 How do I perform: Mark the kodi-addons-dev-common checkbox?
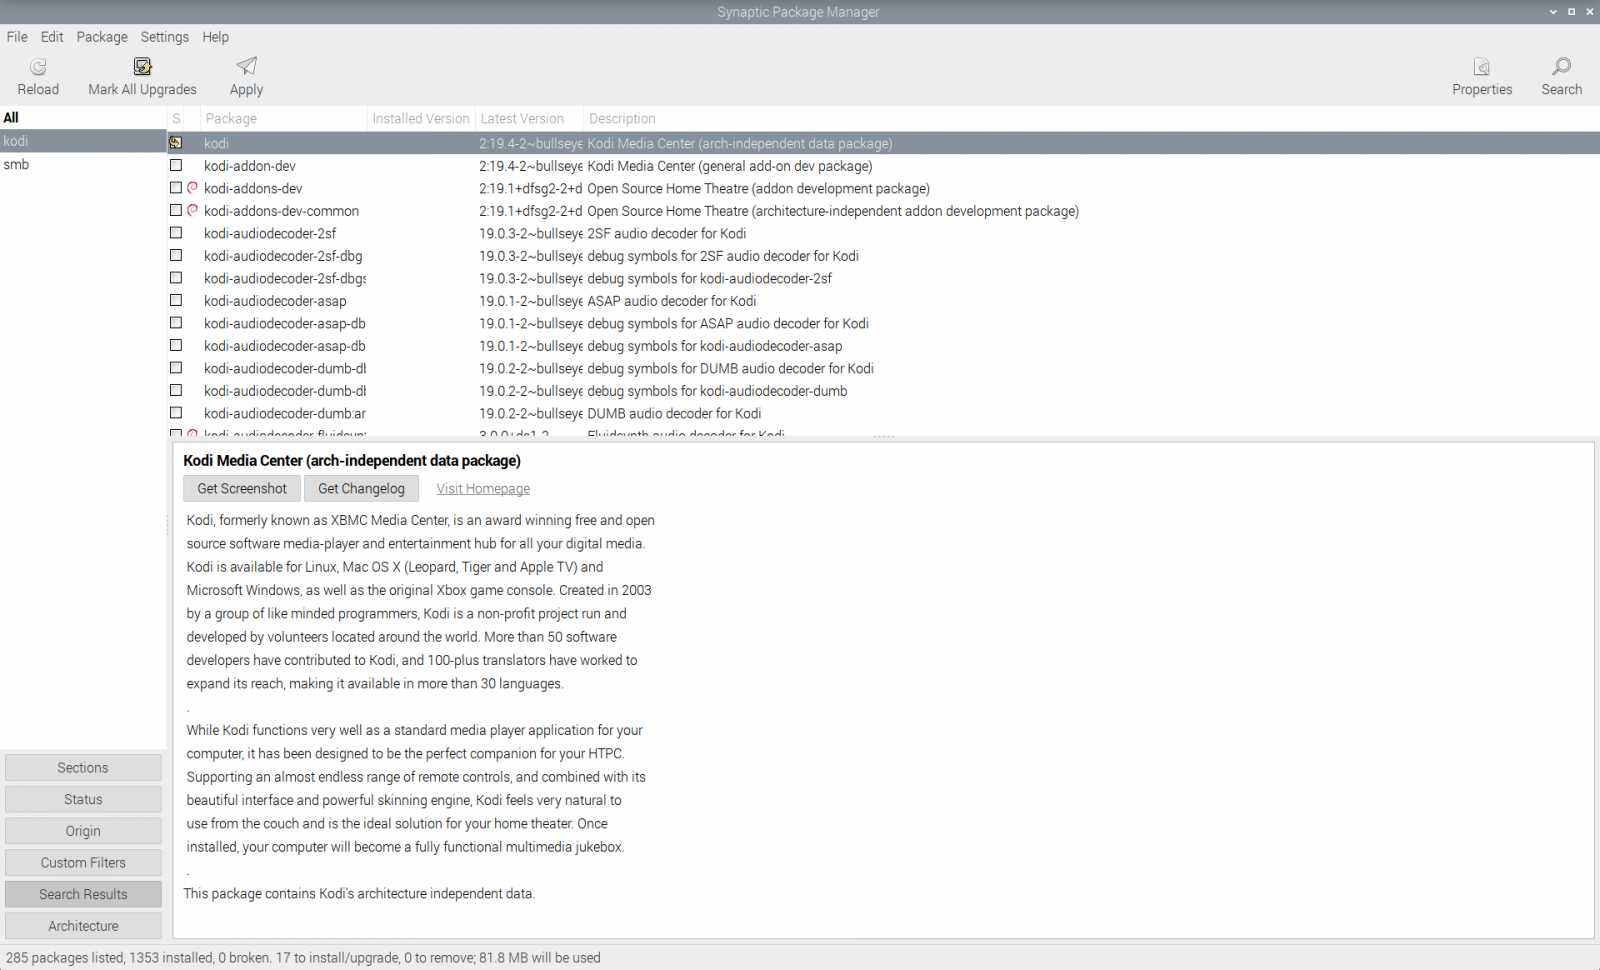(176, 210)
